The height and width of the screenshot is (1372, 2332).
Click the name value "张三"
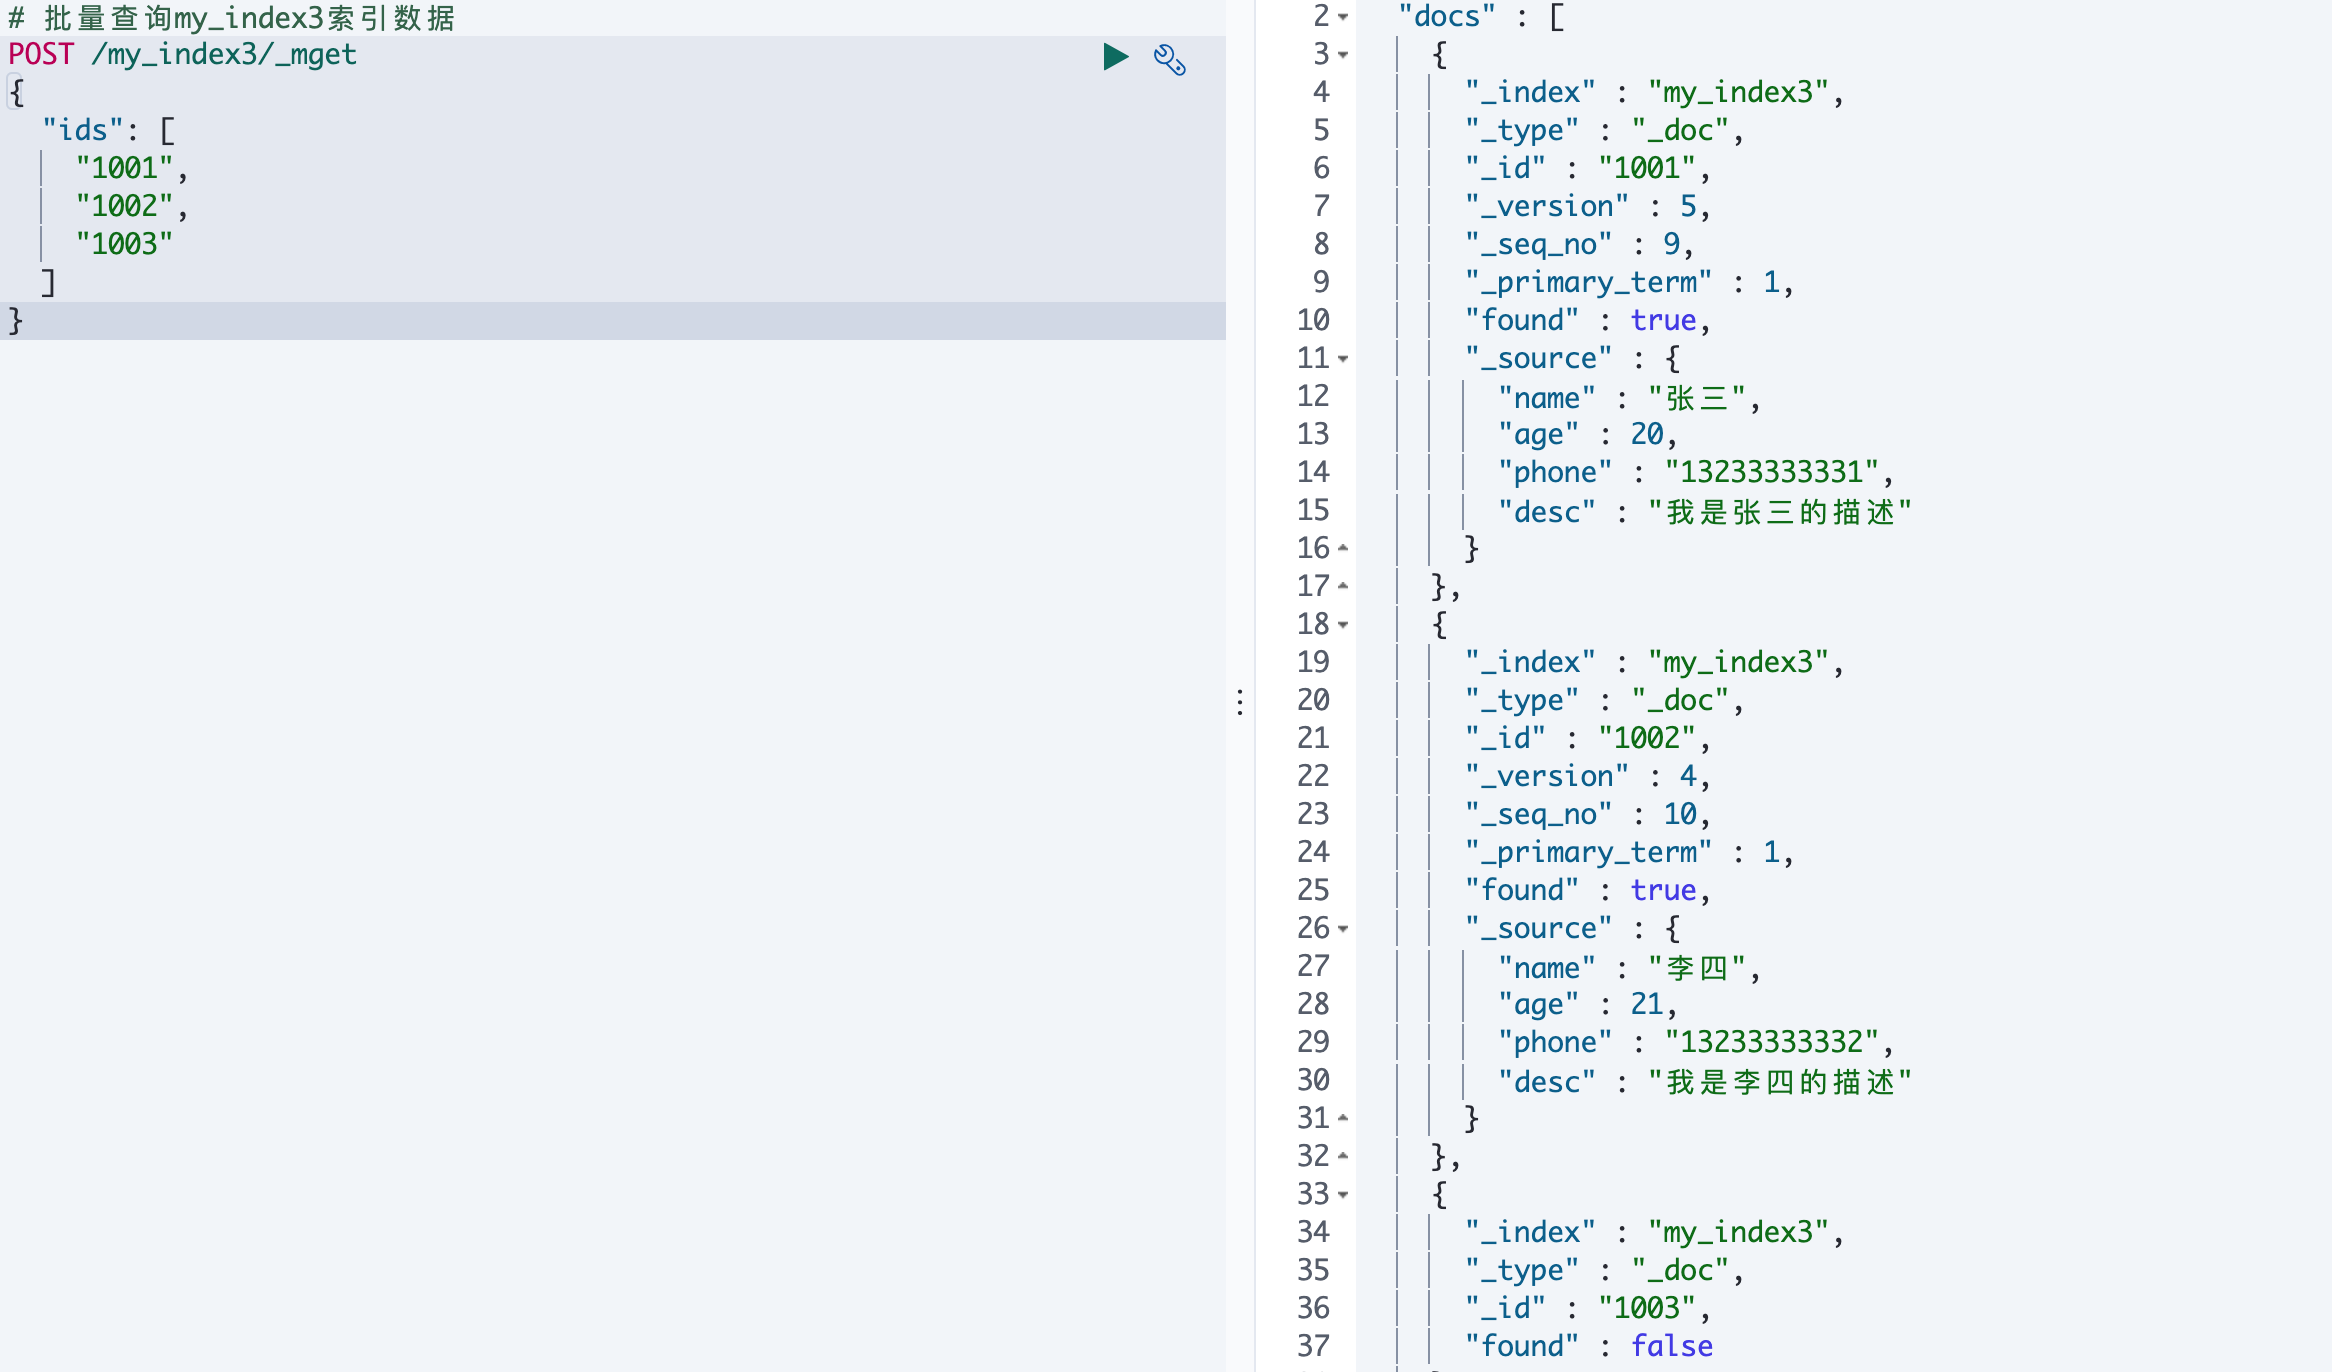pos(1697,398)
